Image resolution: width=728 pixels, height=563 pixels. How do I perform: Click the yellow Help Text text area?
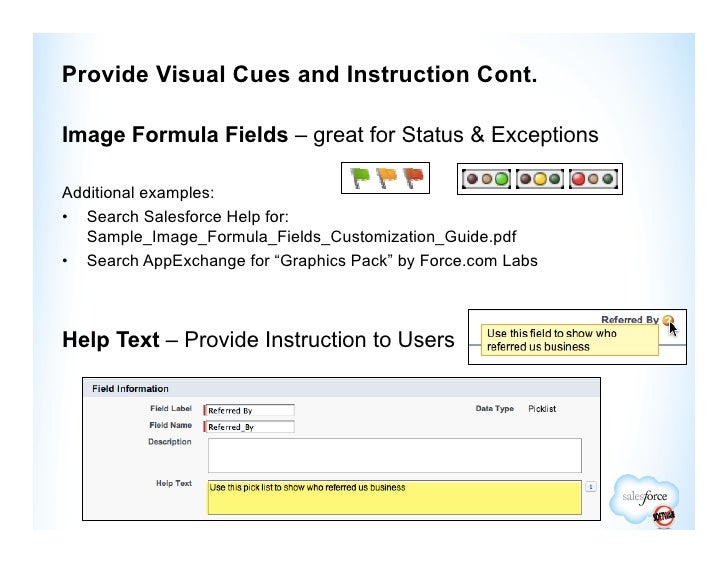point(395,498)
